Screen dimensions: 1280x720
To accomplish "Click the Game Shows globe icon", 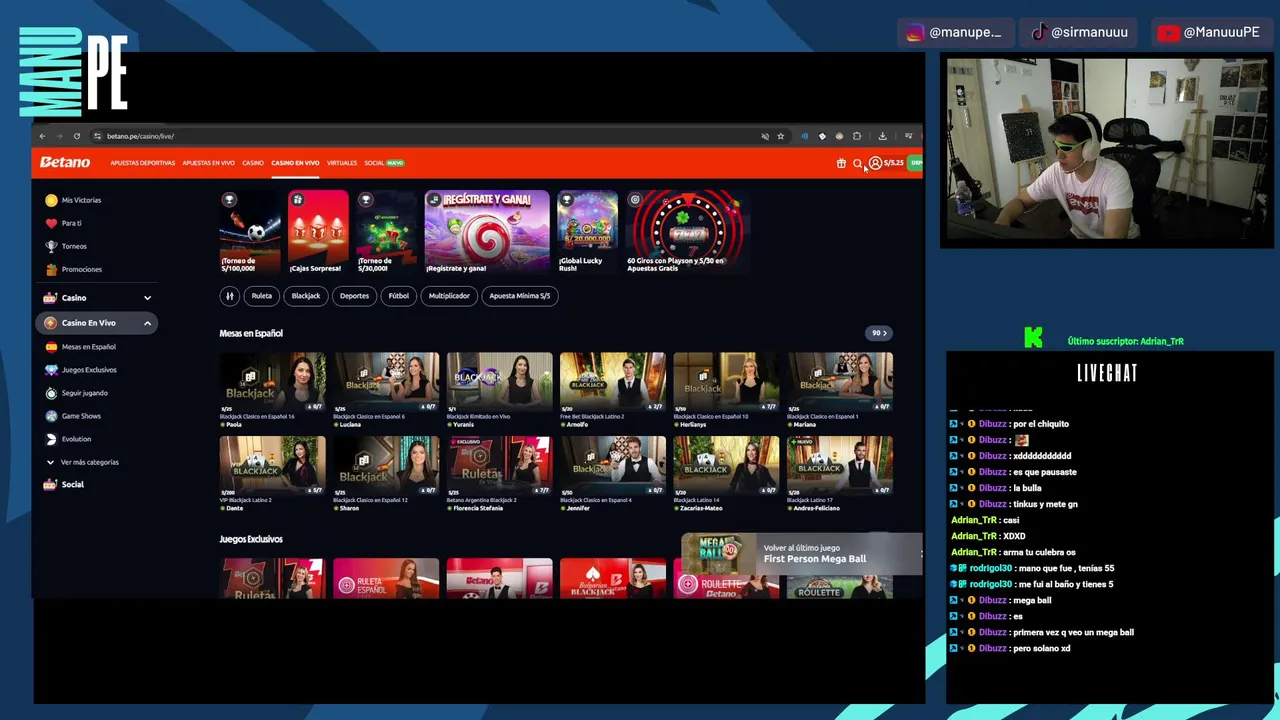I will [51, 416].
